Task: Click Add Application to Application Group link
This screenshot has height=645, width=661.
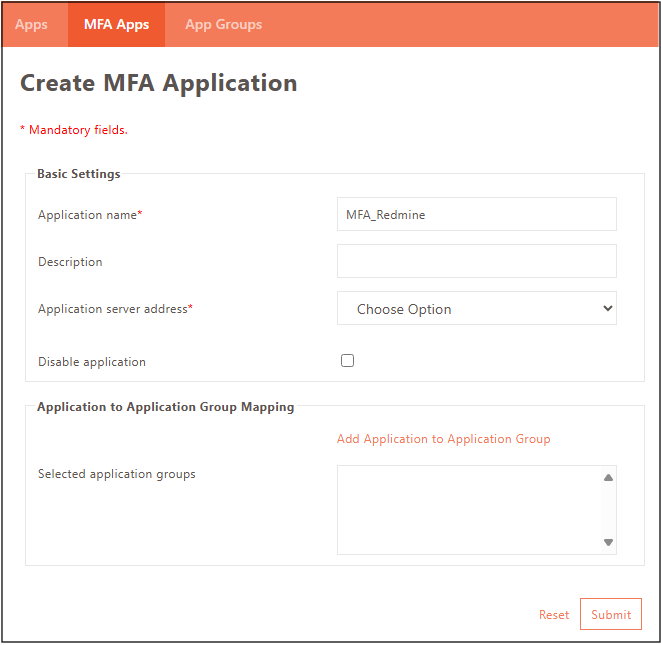Action: (443, 439)
